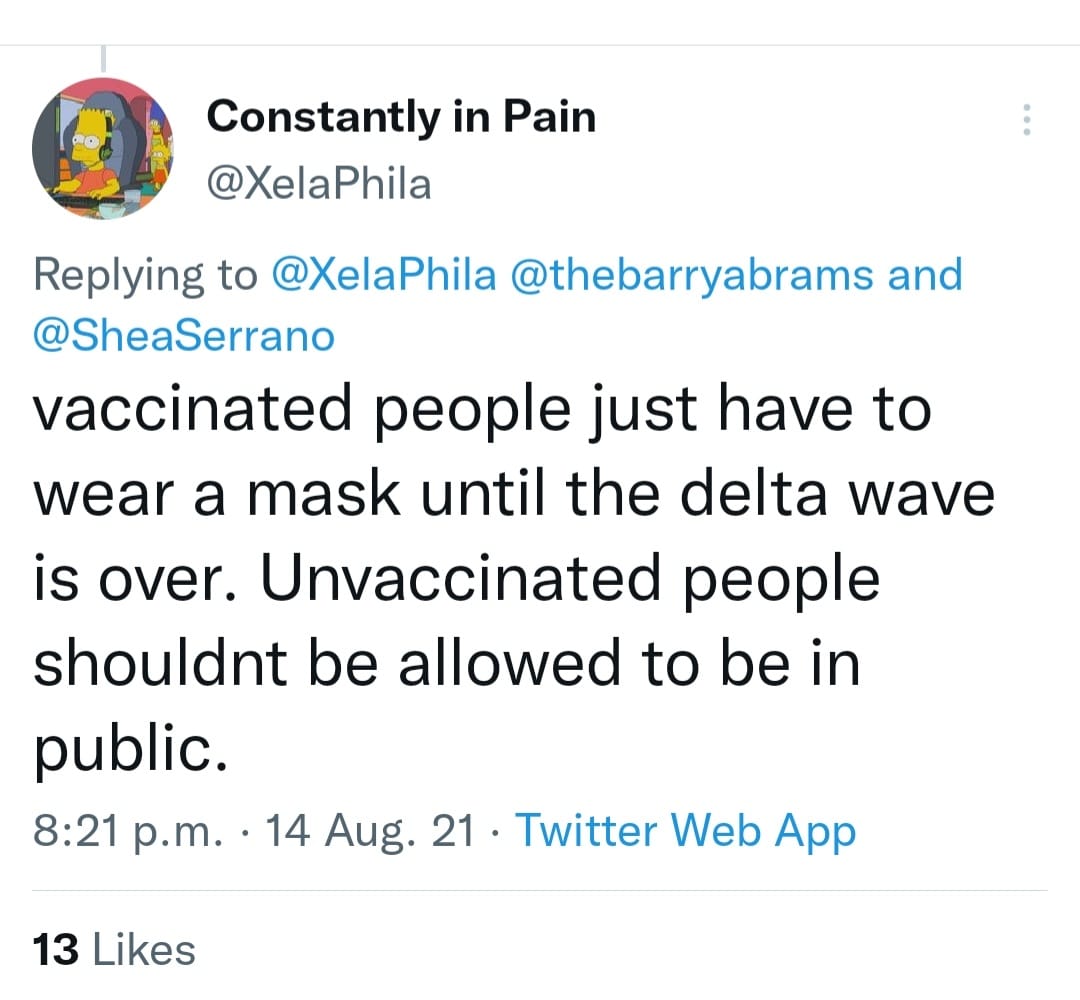Viewport: 1080px width, 1000px height.
Task: Open the "Constantly in Pain" display name
Action: point(401,117)
